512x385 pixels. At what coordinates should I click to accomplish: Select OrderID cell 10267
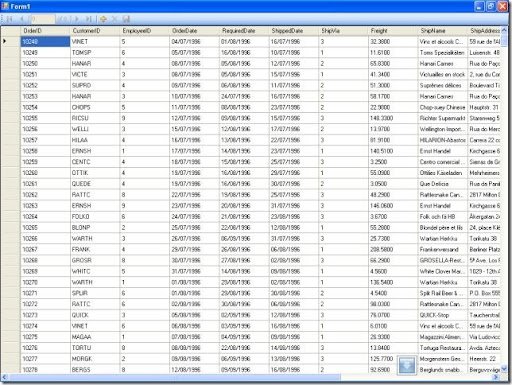(x=45, y=249)
